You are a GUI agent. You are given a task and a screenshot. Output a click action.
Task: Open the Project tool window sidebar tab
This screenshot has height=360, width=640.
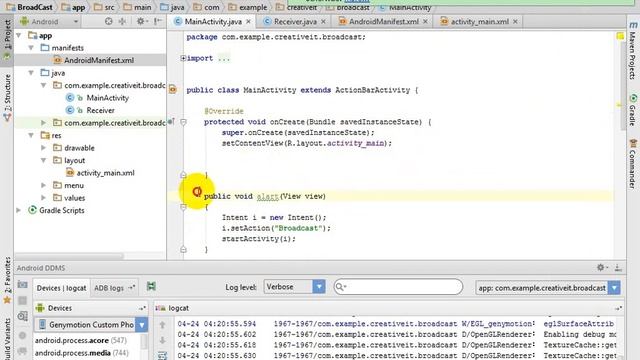pos(7,39)
